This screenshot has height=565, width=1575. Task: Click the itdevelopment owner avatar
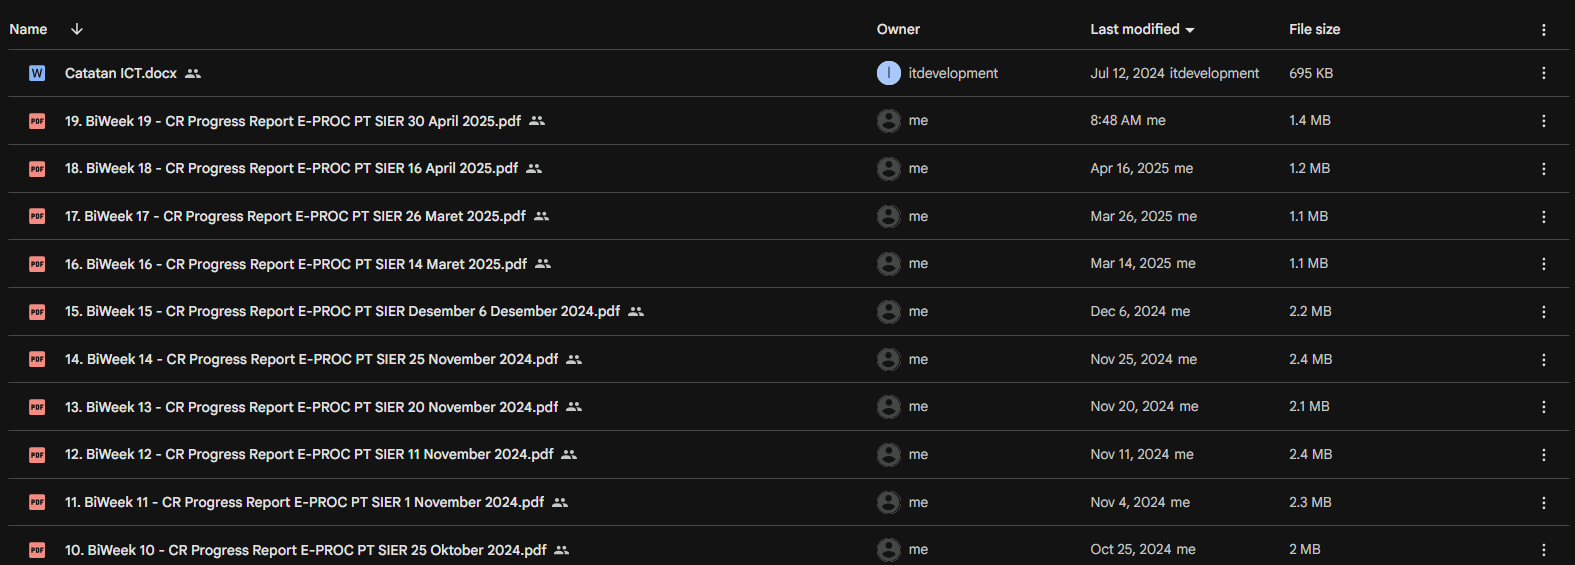point(888,73)
